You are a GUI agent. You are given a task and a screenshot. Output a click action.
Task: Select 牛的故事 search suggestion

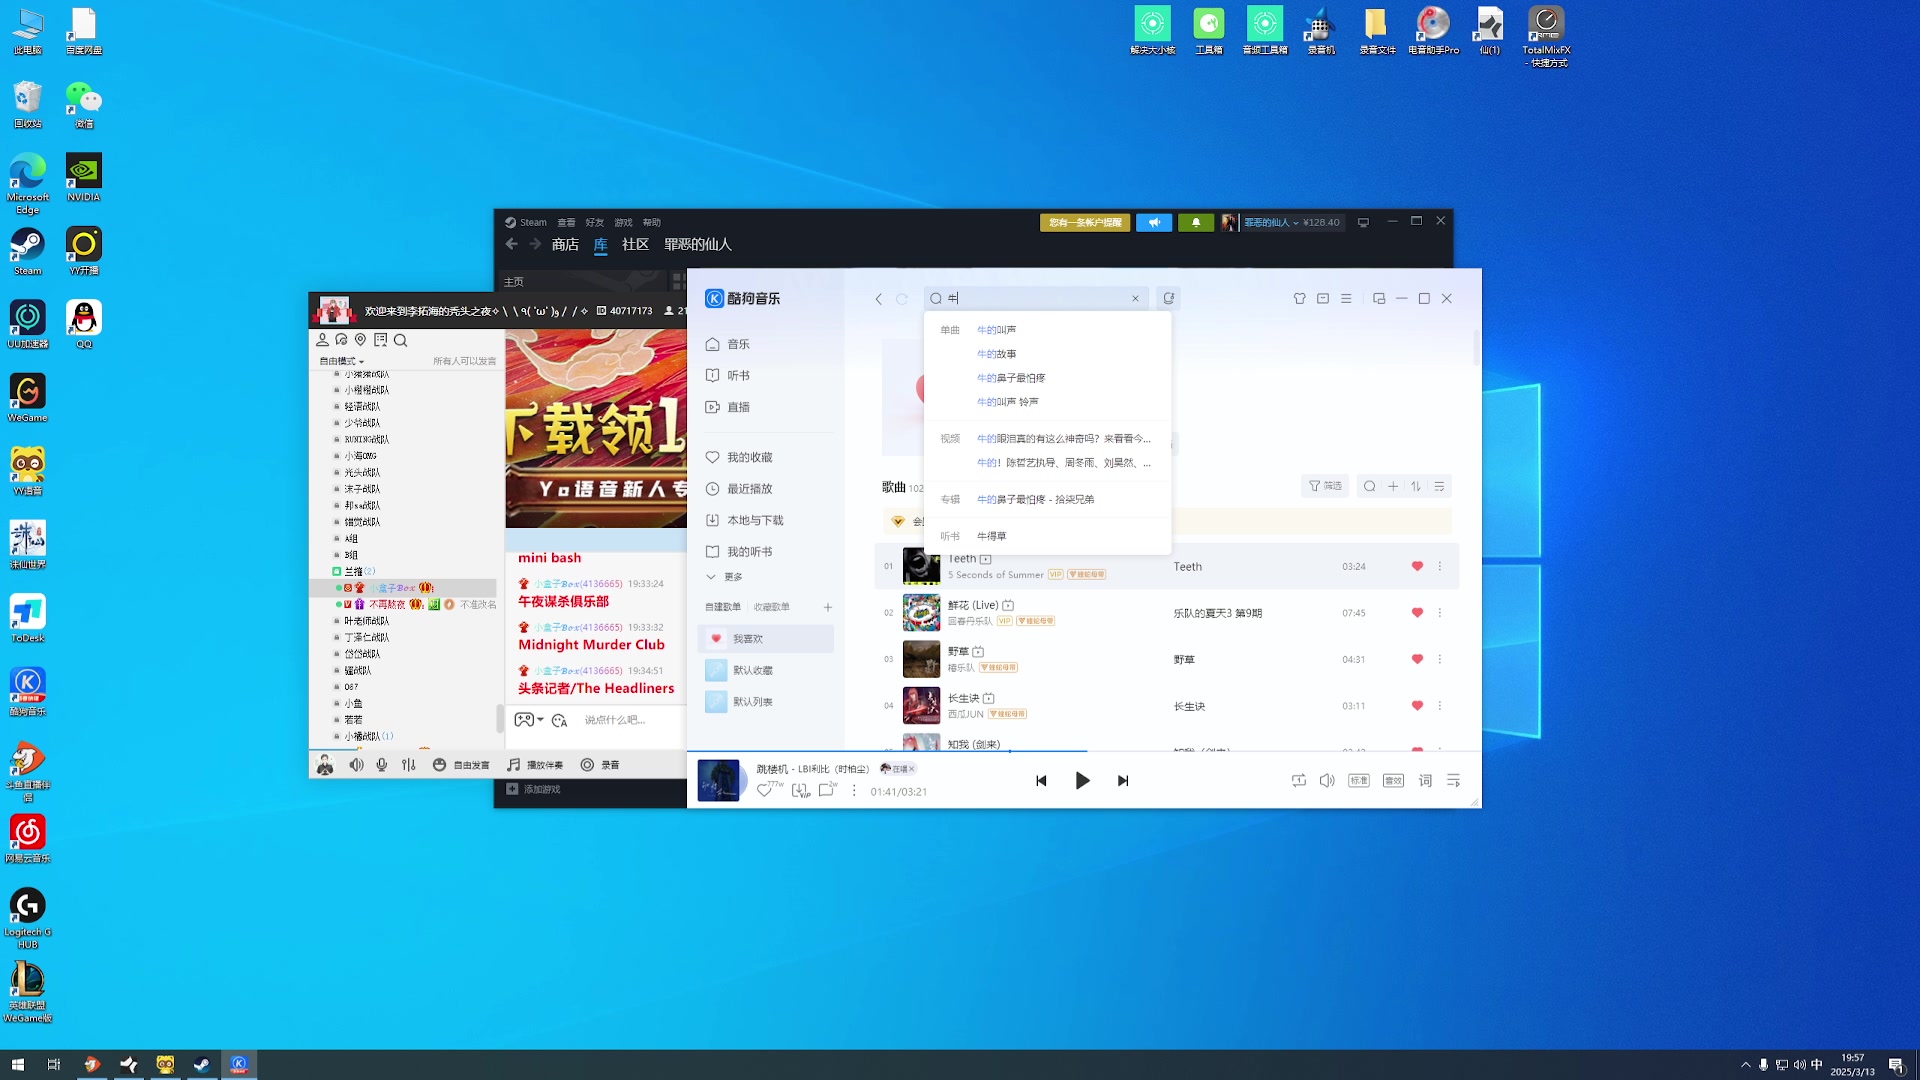(997, 354)
